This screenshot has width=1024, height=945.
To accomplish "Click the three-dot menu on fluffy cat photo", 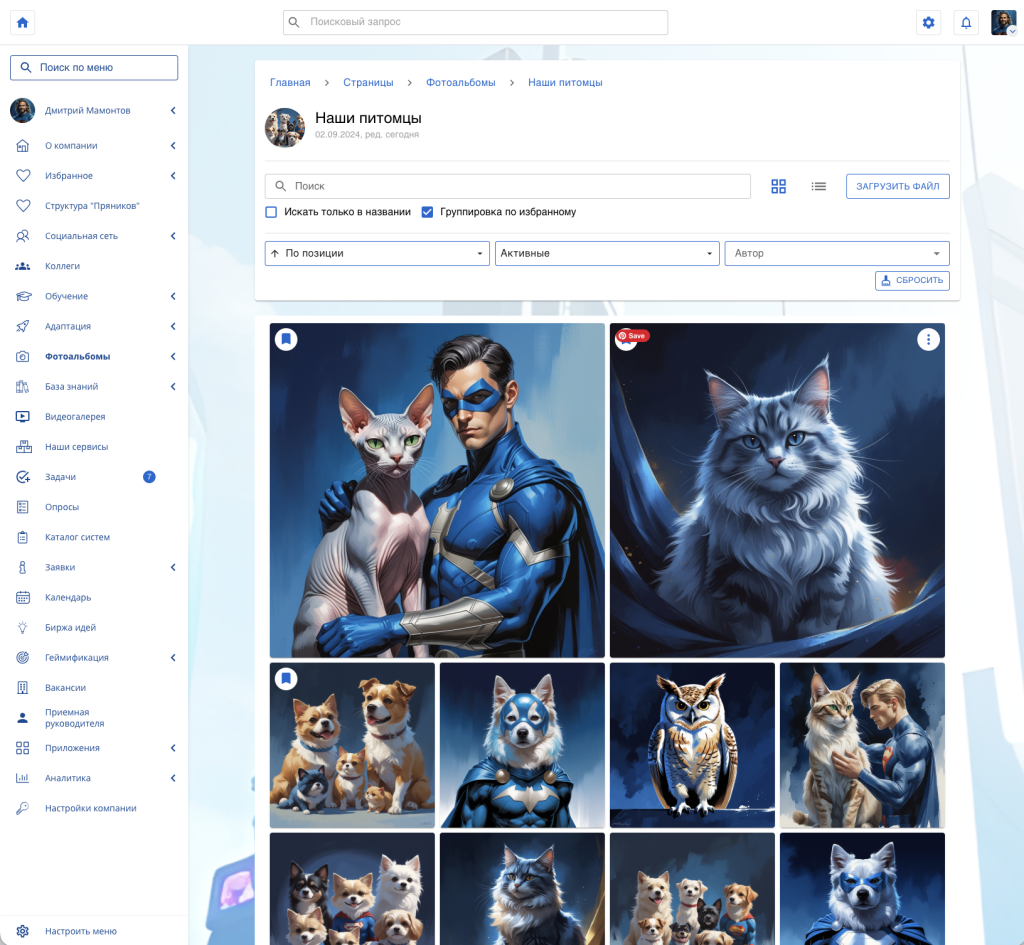I will (929, 340).
